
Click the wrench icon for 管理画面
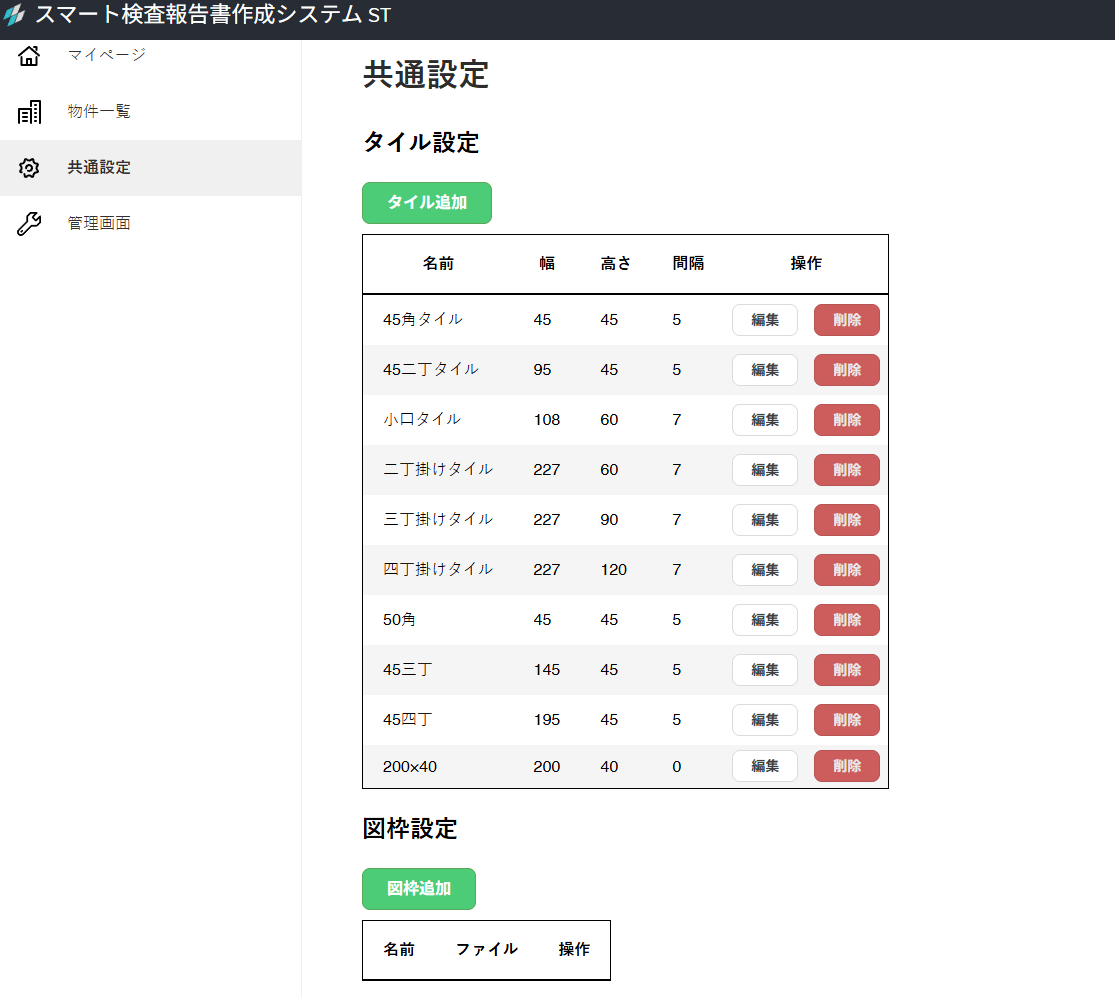coord(29,224)
